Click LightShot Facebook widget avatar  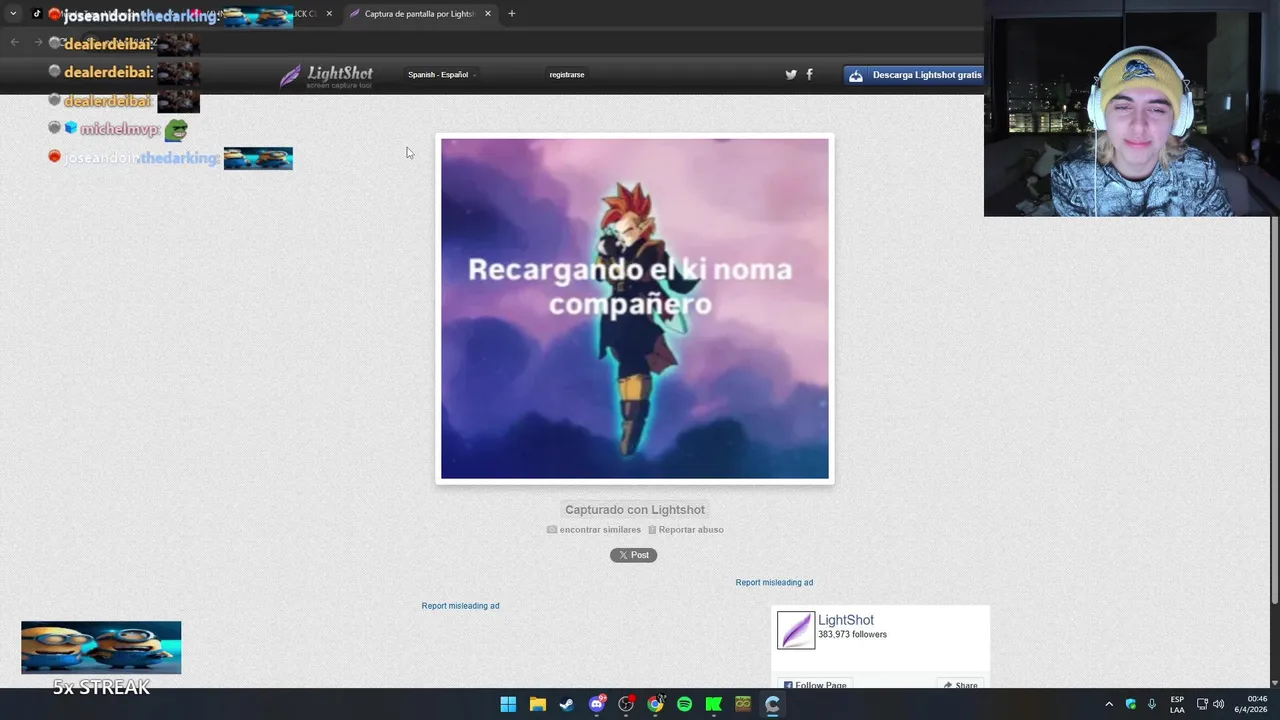coord(796,630)
